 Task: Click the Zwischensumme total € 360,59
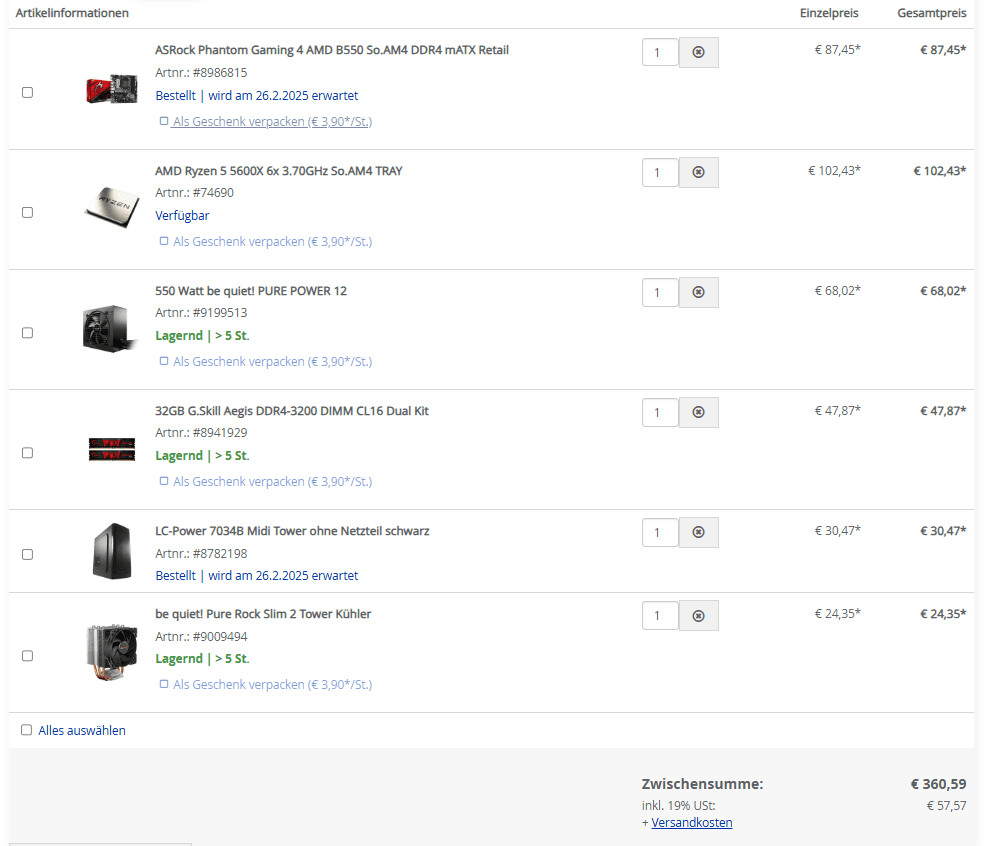click(x=939, y=784)
